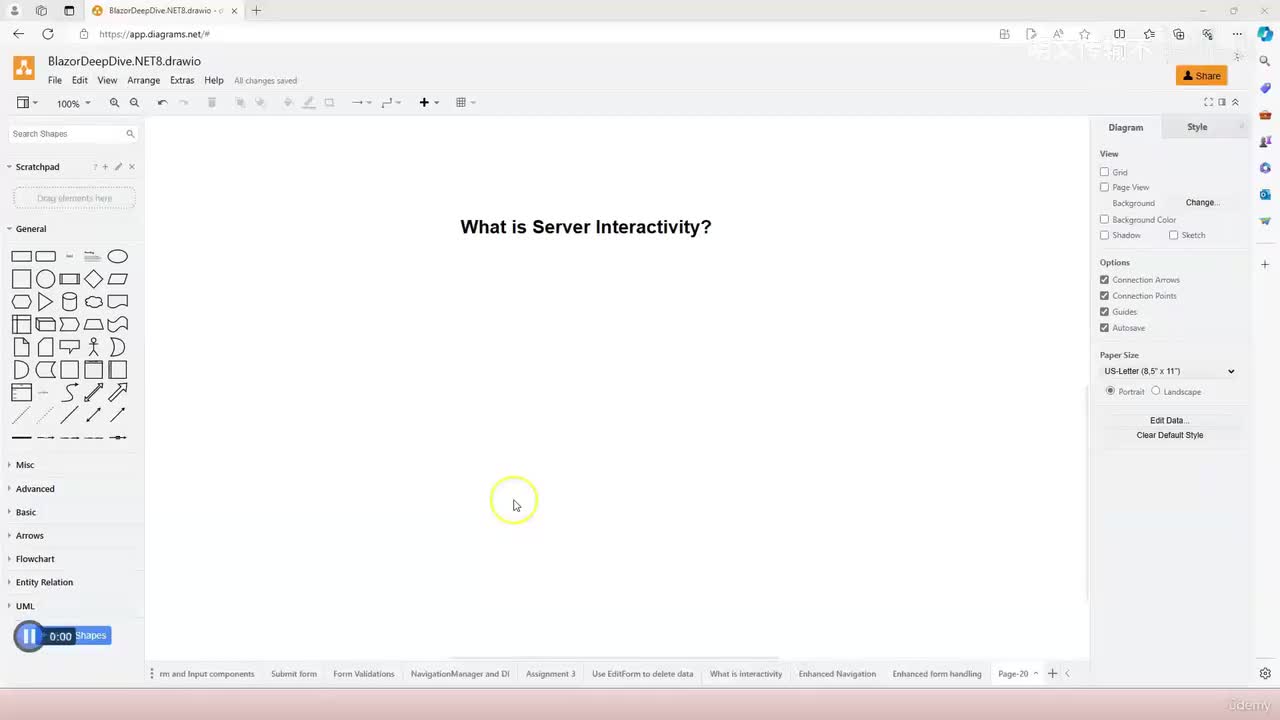
Task: Uncheck Connection Arrows
Action: click(1104, 280)
